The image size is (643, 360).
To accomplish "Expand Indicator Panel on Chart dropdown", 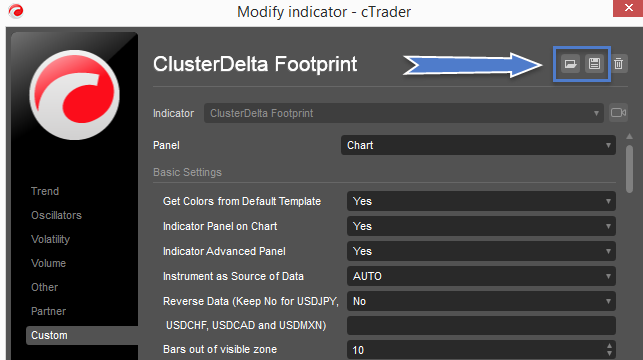I will (x=481, y=226).
